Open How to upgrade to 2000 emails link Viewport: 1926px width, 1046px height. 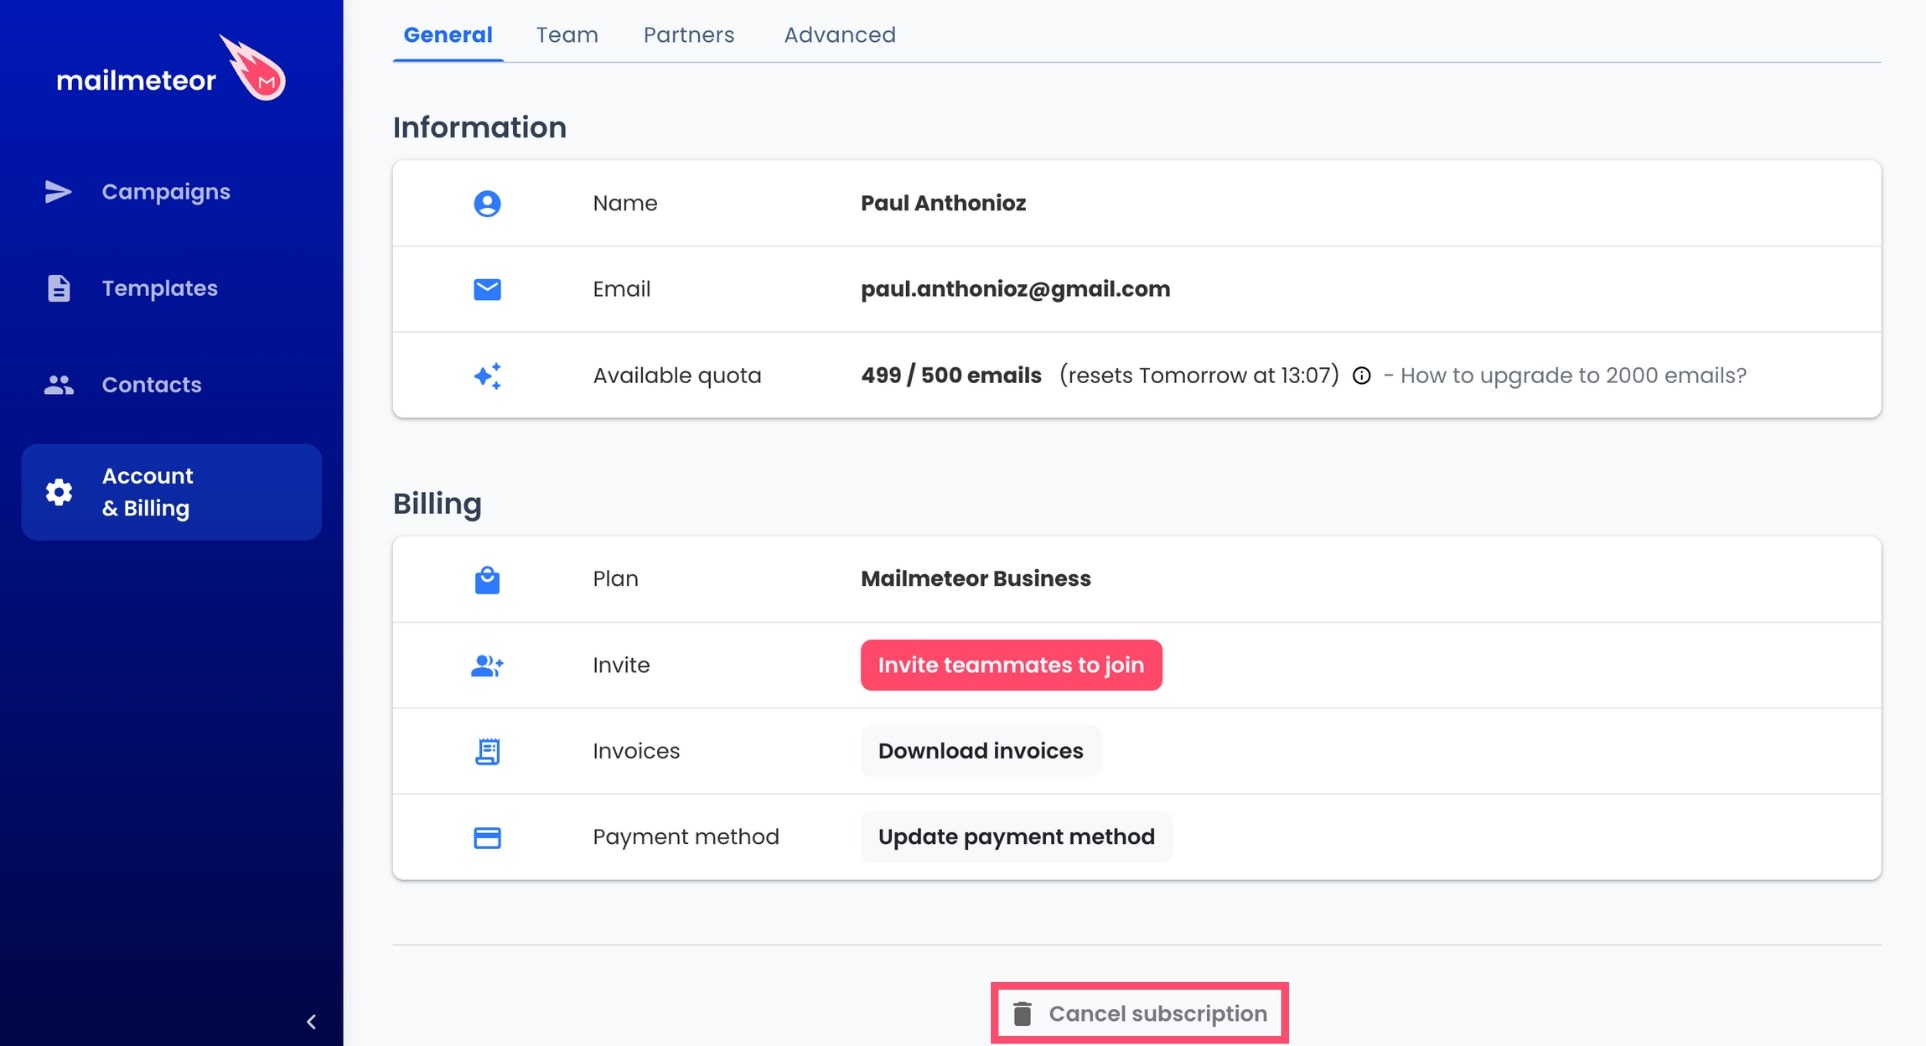[1573, 376]
